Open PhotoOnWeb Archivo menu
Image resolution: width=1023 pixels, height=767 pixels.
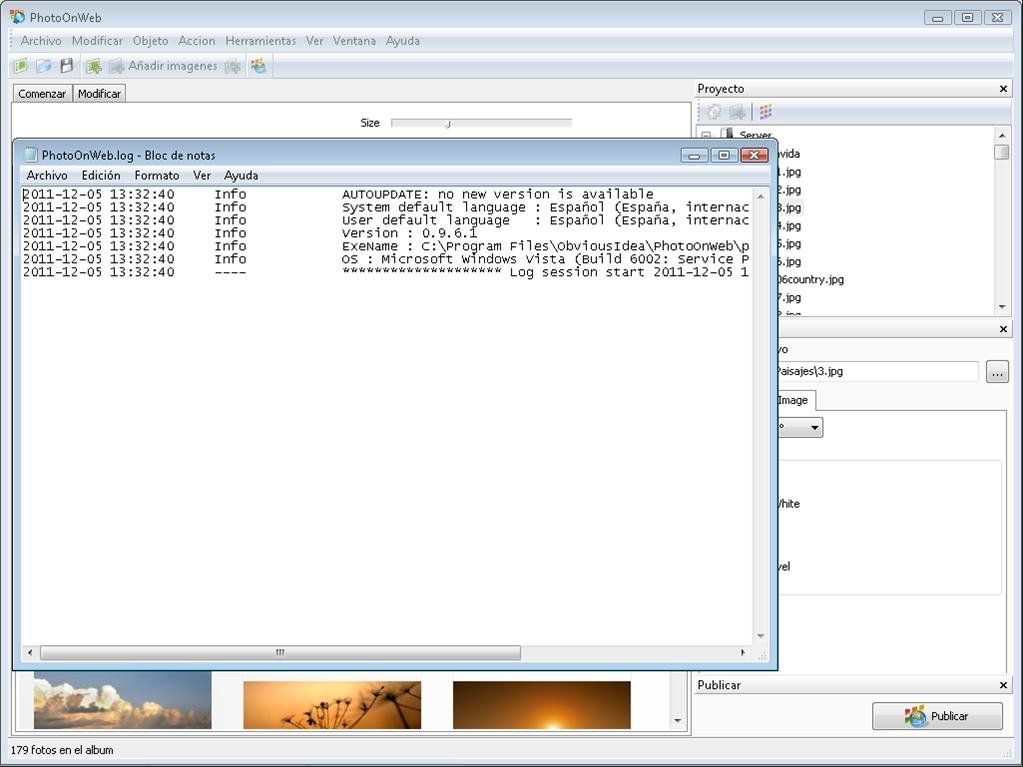pyautogui.click(x=41, y=41)
